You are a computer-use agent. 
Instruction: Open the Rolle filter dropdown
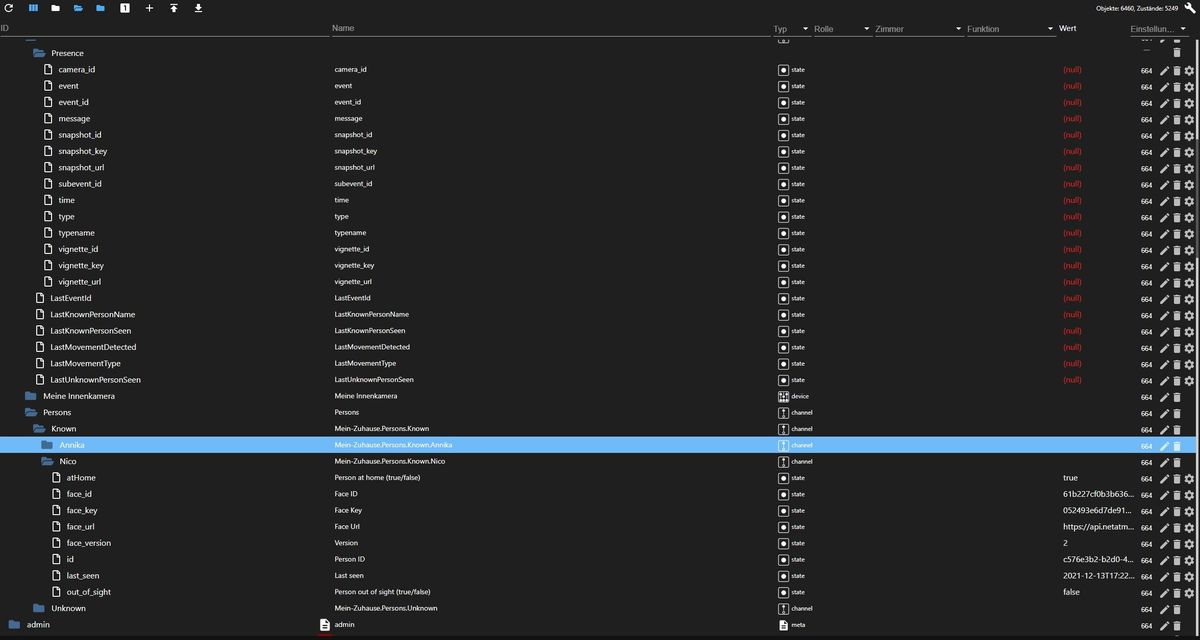[x=842, y=29]
